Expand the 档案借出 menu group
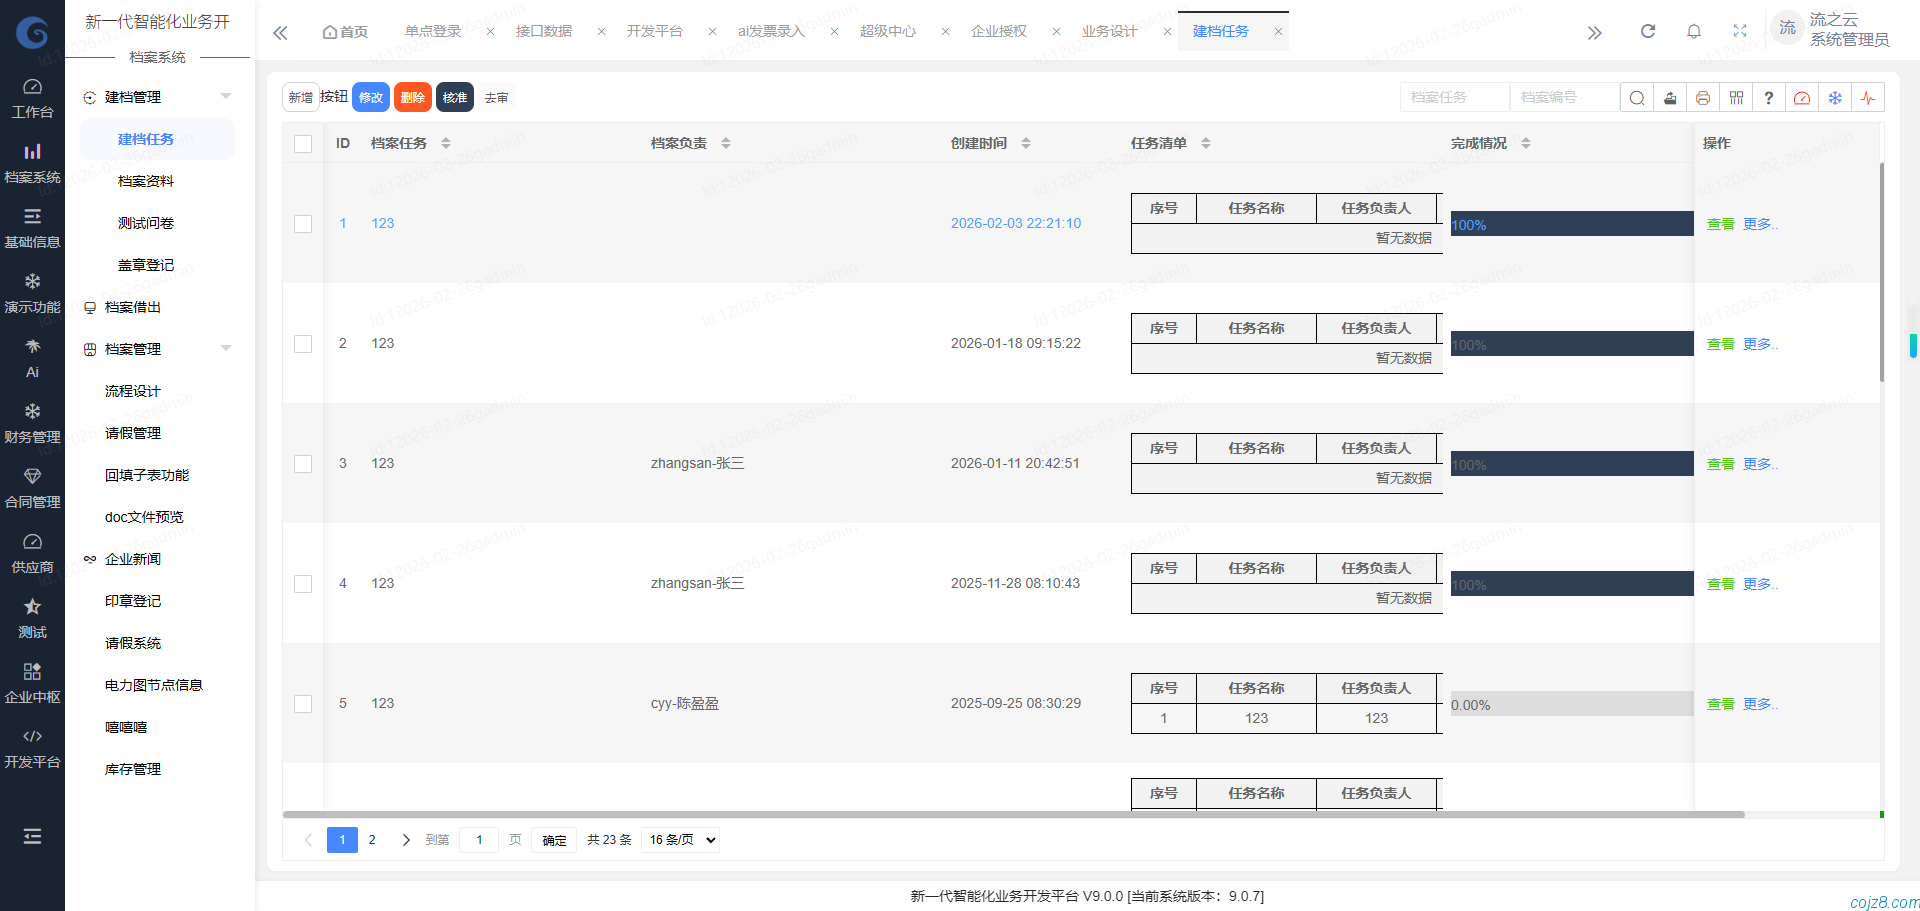The image size is (1920, 911). (135, 307)
